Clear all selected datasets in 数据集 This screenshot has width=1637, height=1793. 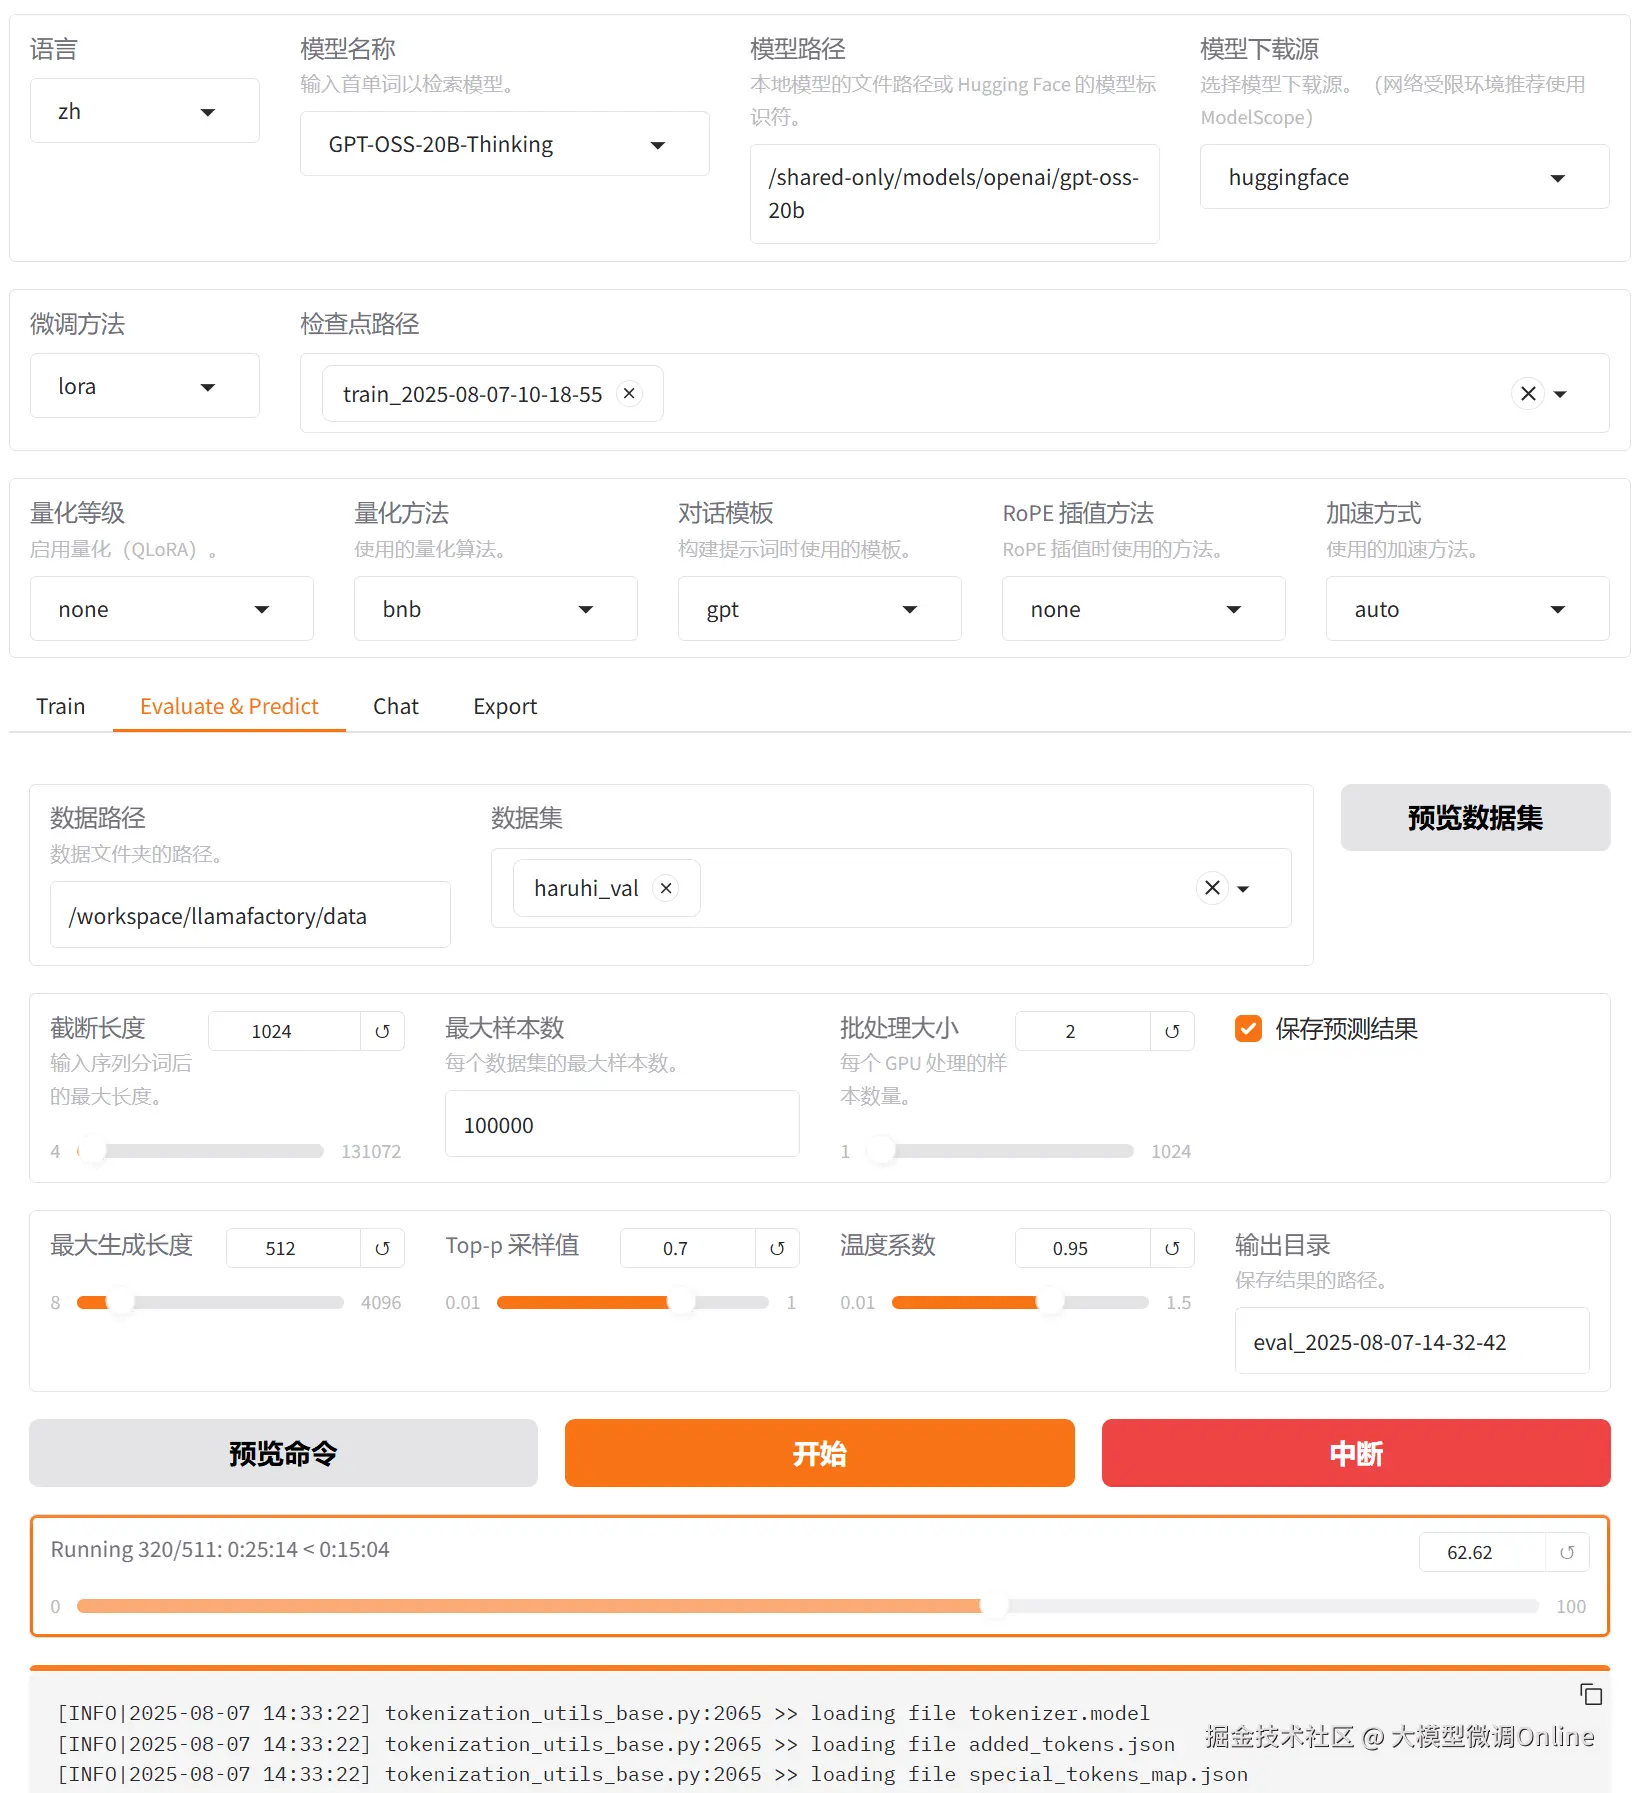(1212, 888)
